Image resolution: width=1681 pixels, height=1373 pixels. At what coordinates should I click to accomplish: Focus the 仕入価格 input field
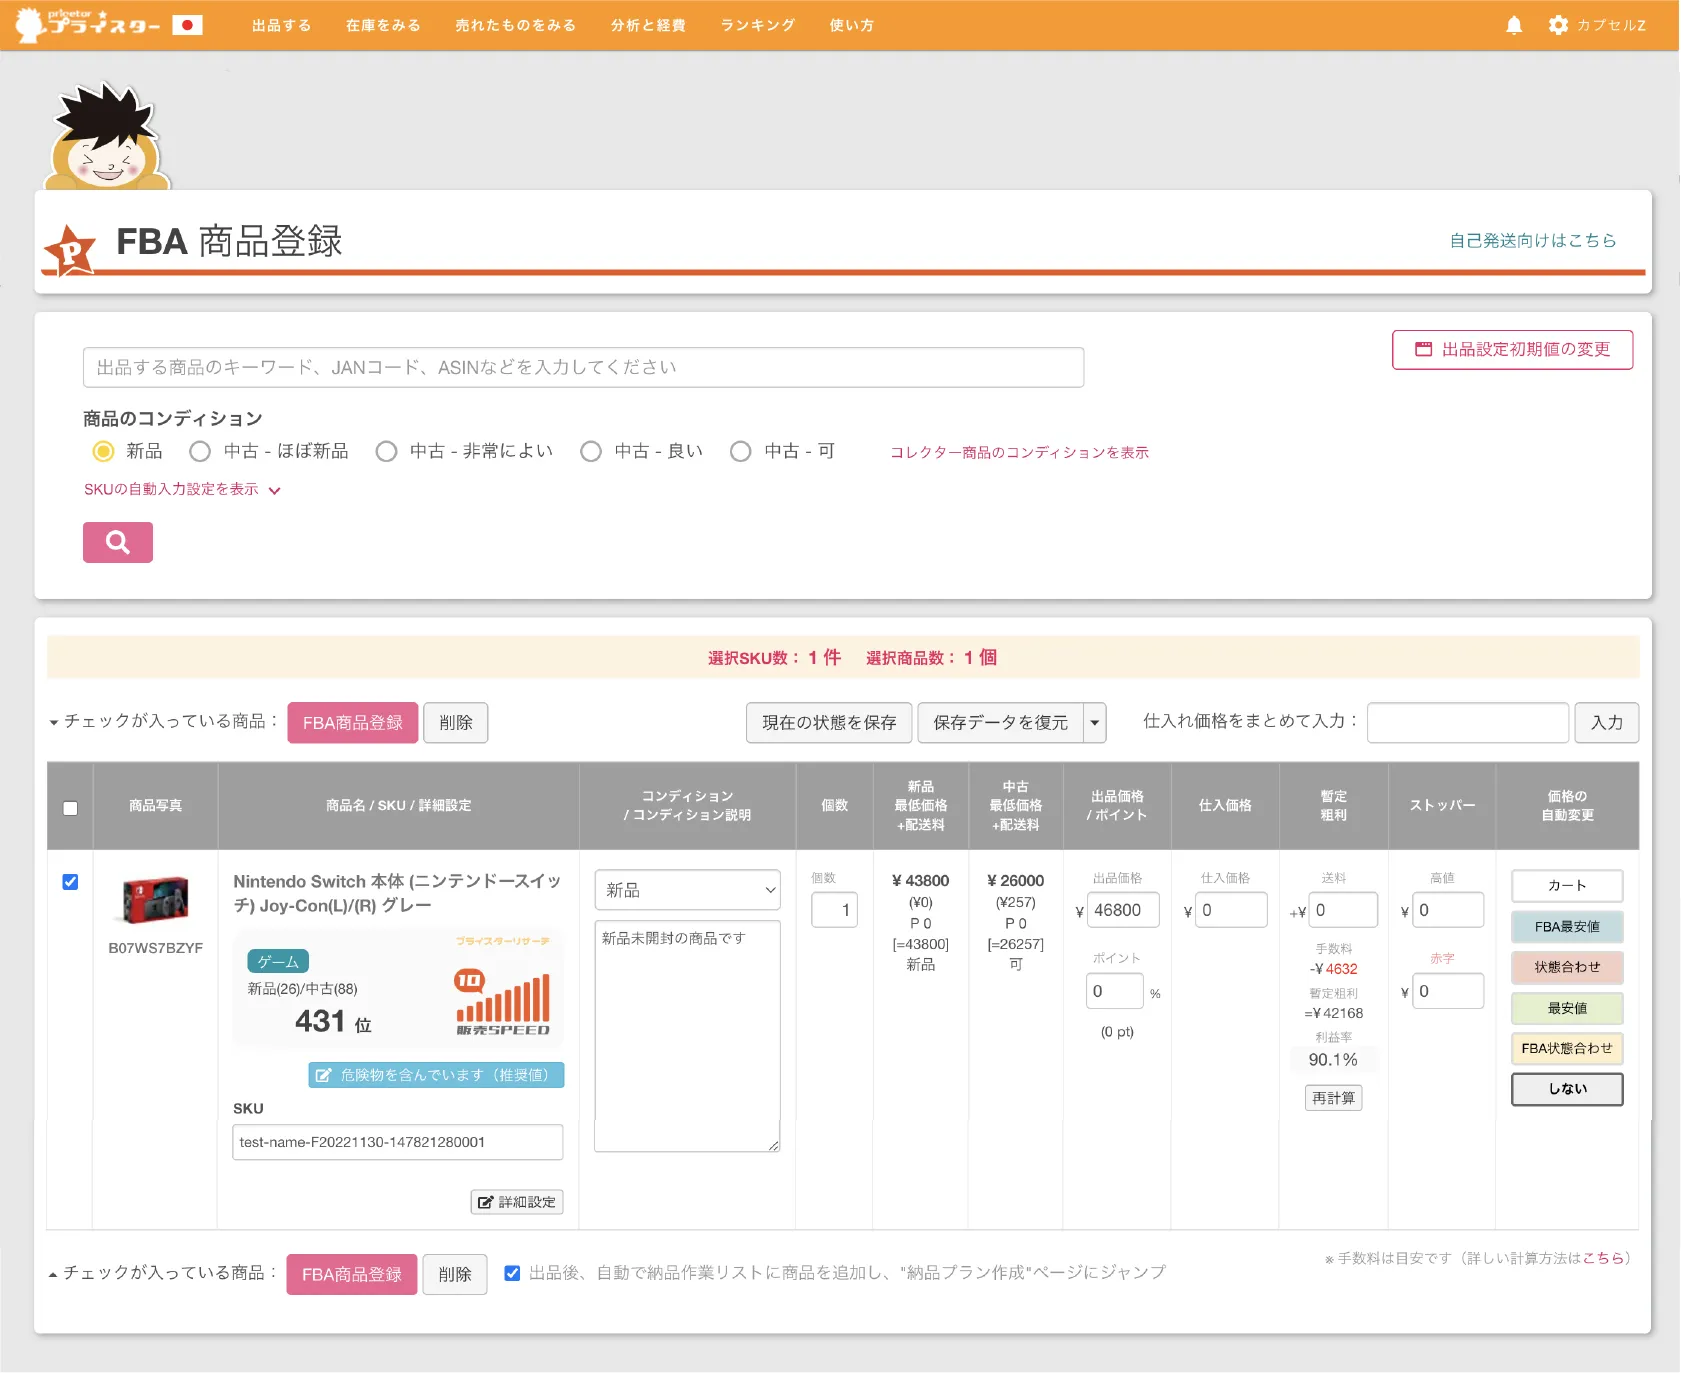(1231, 910)
